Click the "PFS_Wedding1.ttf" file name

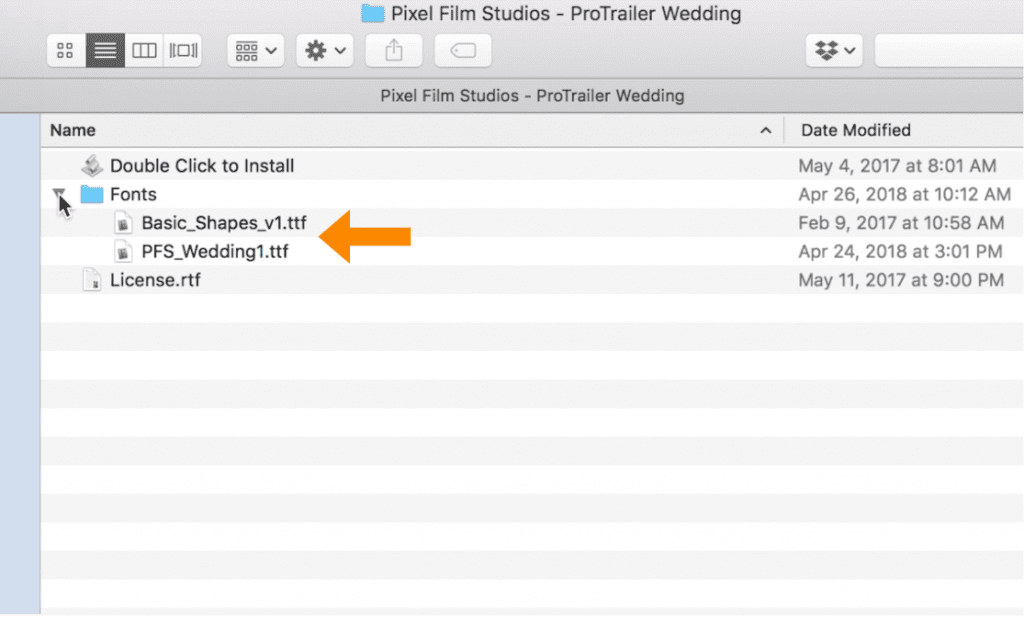(215, 252)
